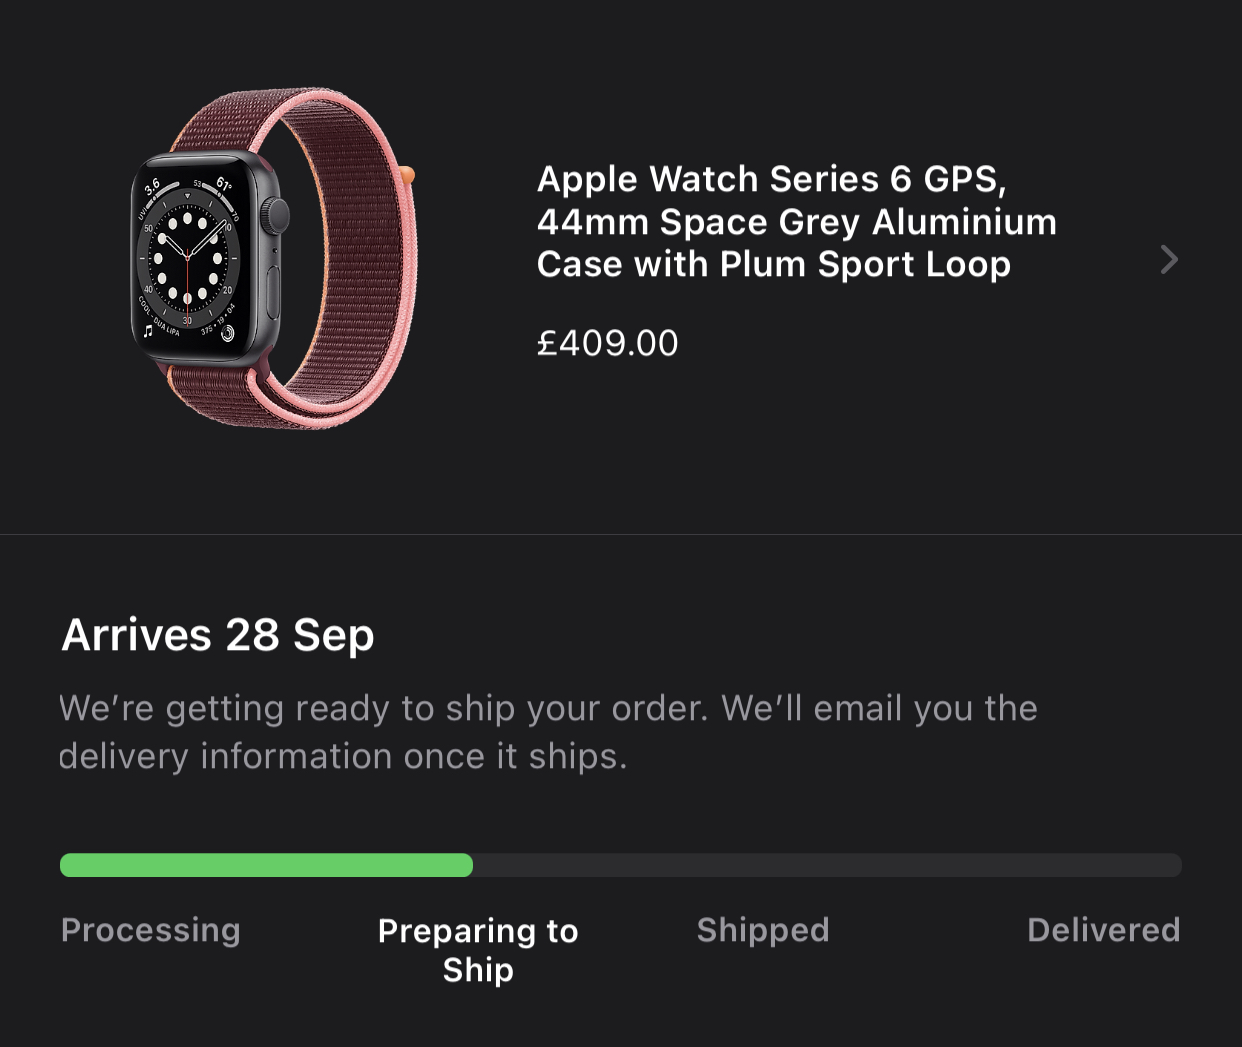Tap the getting ready to ship message
Image resolution: width=1242 pixels, height=1047 pixels.
point(548,732)
